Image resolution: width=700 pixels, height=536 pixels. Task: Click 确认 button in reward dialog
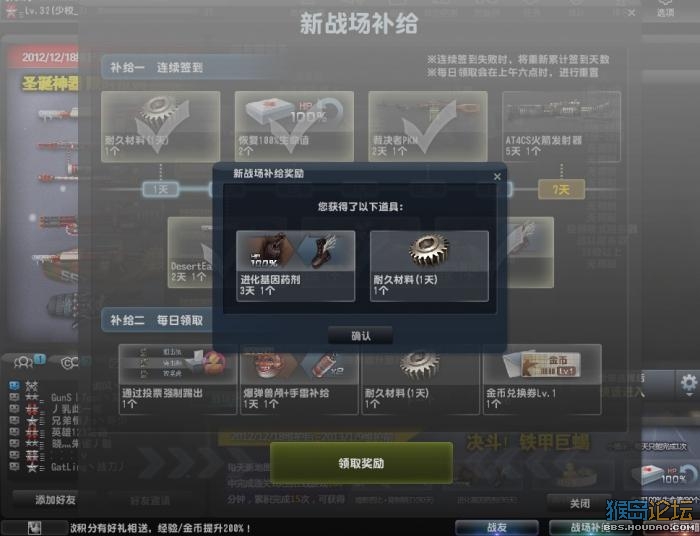click(360, 335)
